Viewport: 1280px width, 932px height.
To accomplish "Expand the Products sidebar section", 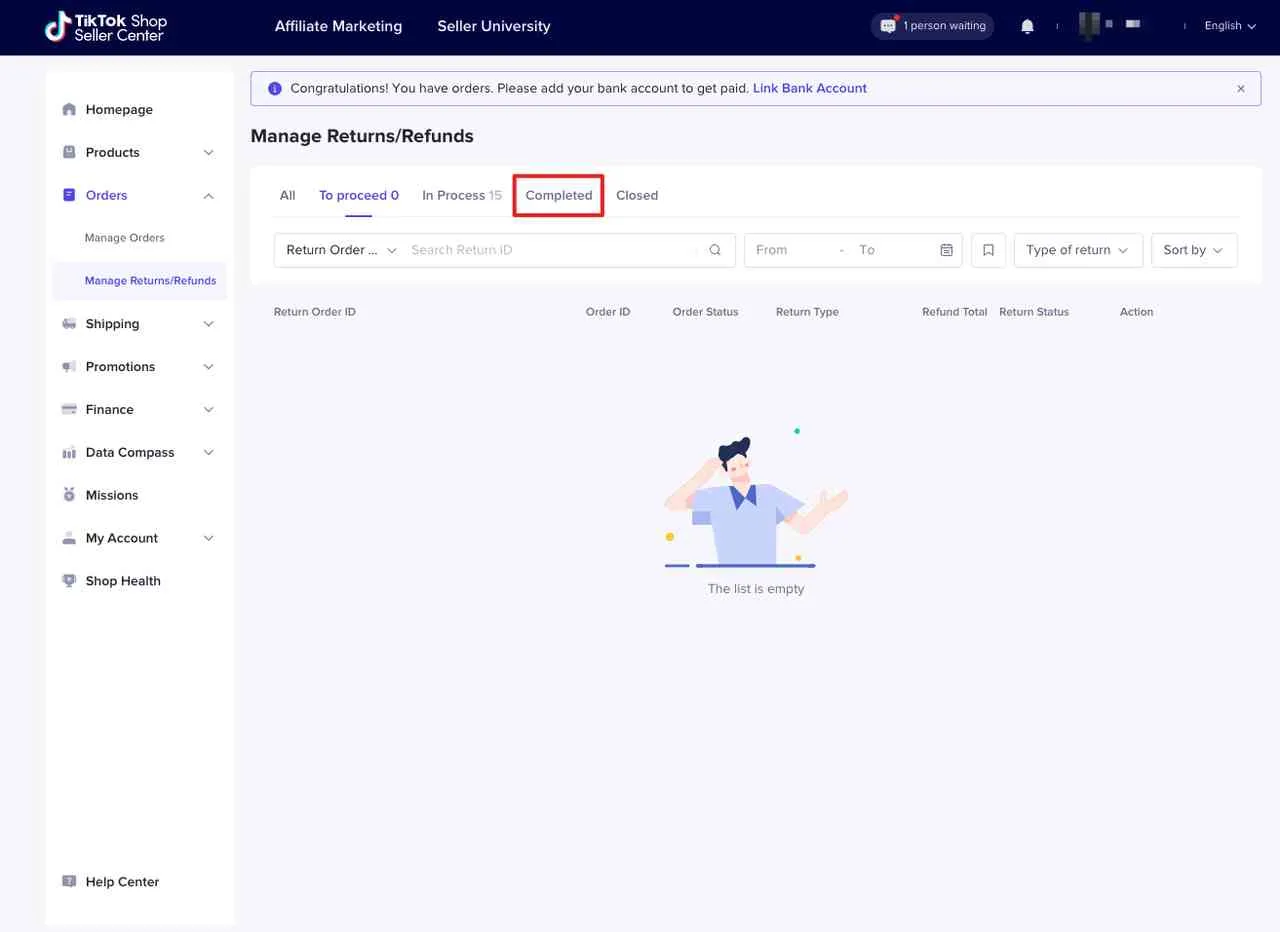I will pos(208,153).
